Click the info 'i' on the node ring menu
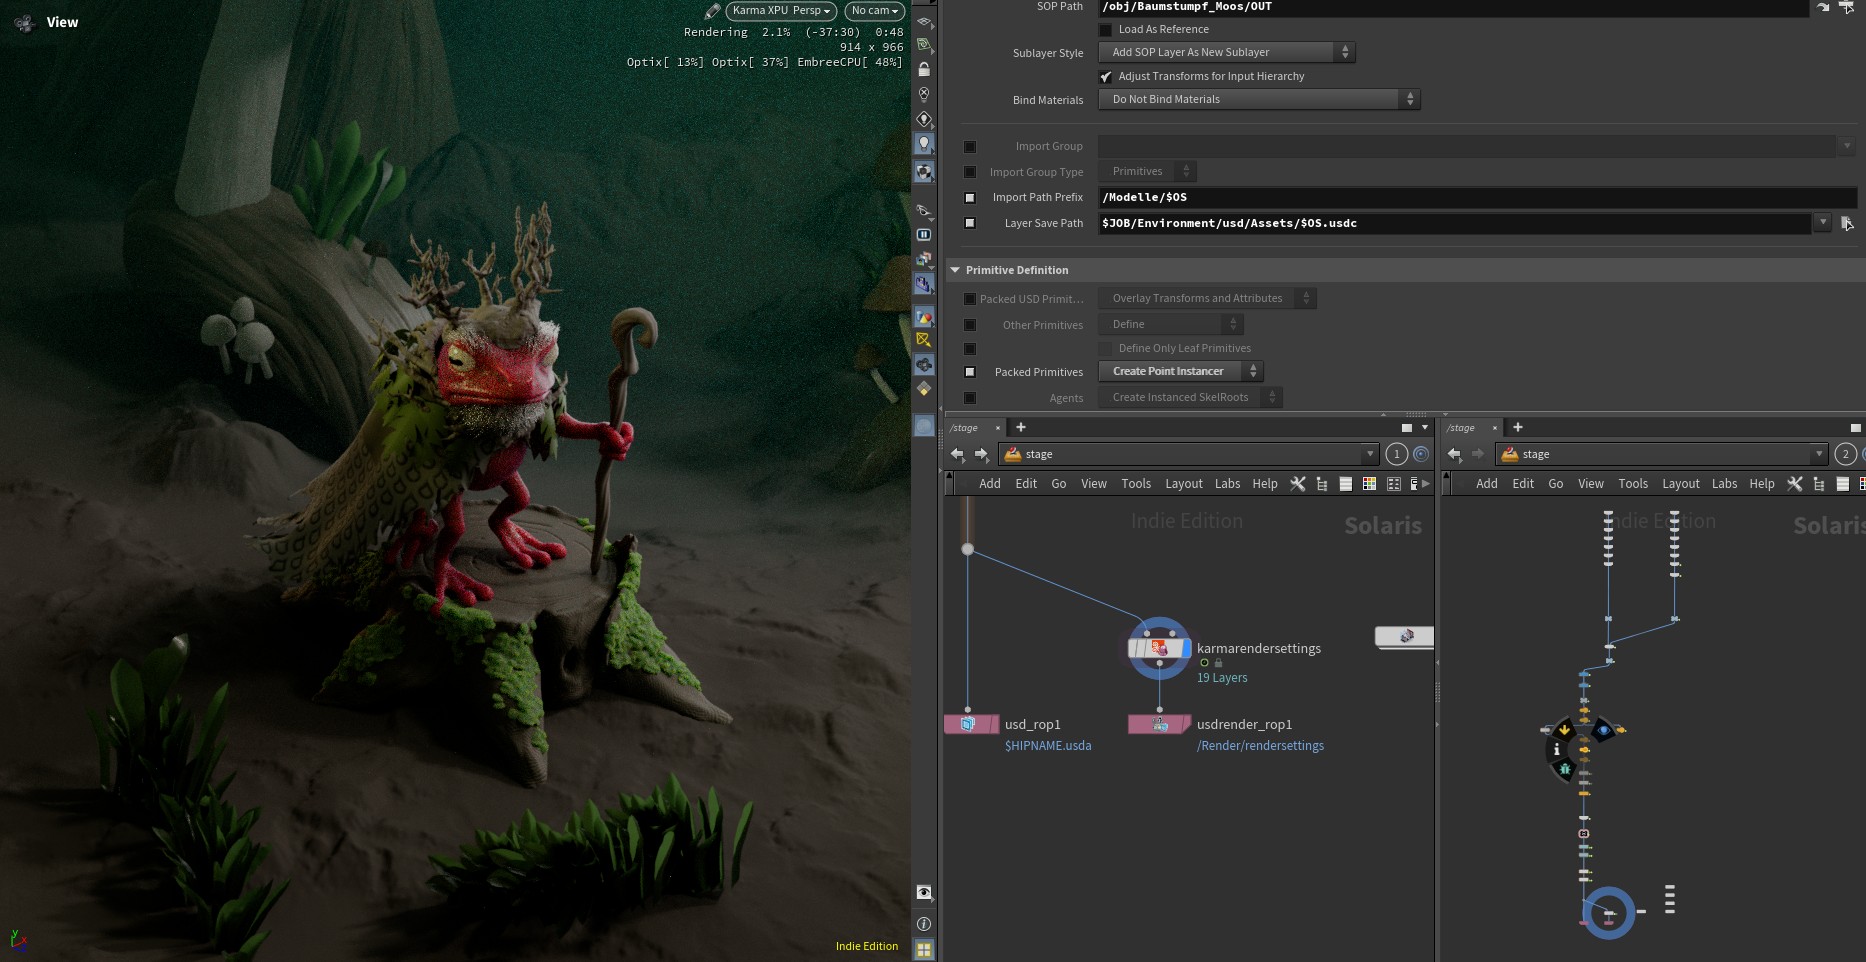This screenshot has height=962, width=1866. tap(1556, 749)
